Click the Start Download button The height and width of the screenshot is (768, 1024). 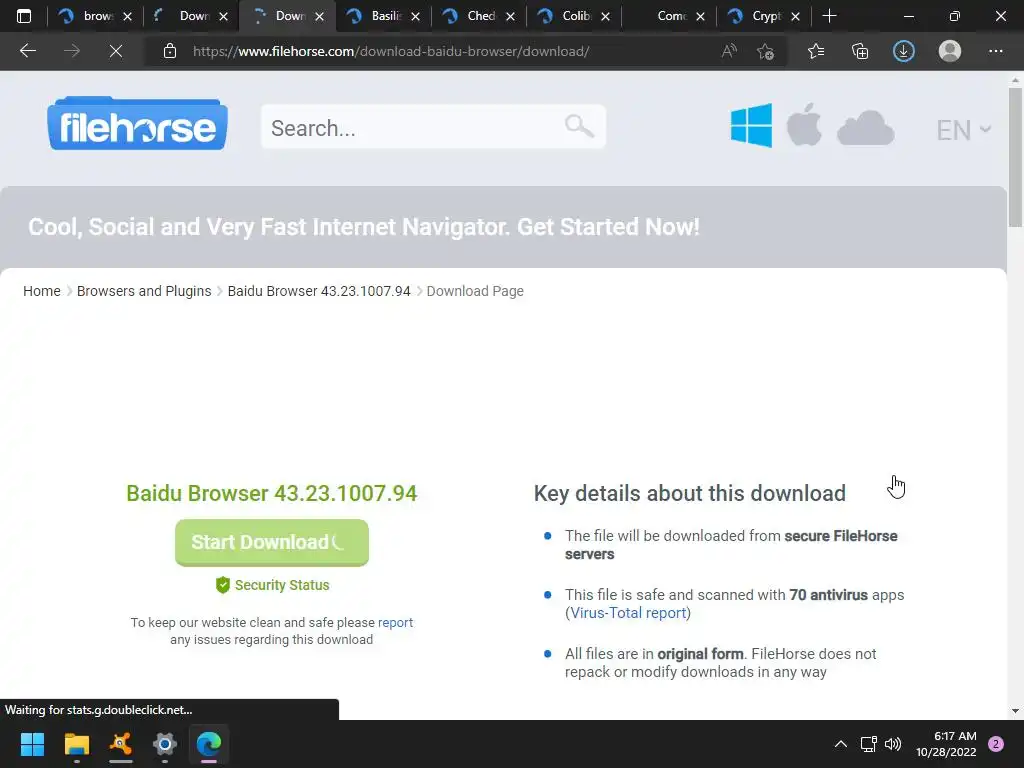tap(272, 542)
